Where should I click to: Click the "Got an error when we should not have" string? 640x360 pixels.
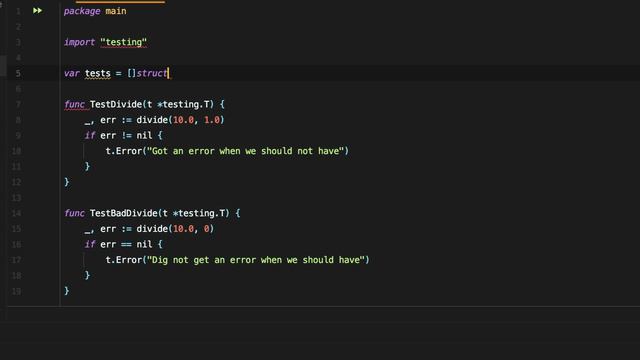tap(245, 151)
